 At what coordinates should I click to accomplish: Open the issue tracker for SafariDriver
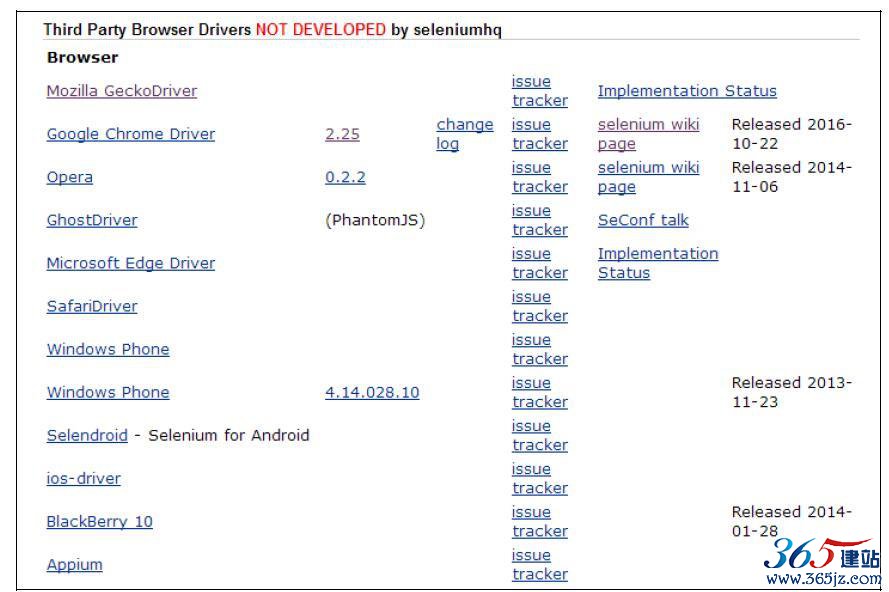540,306
